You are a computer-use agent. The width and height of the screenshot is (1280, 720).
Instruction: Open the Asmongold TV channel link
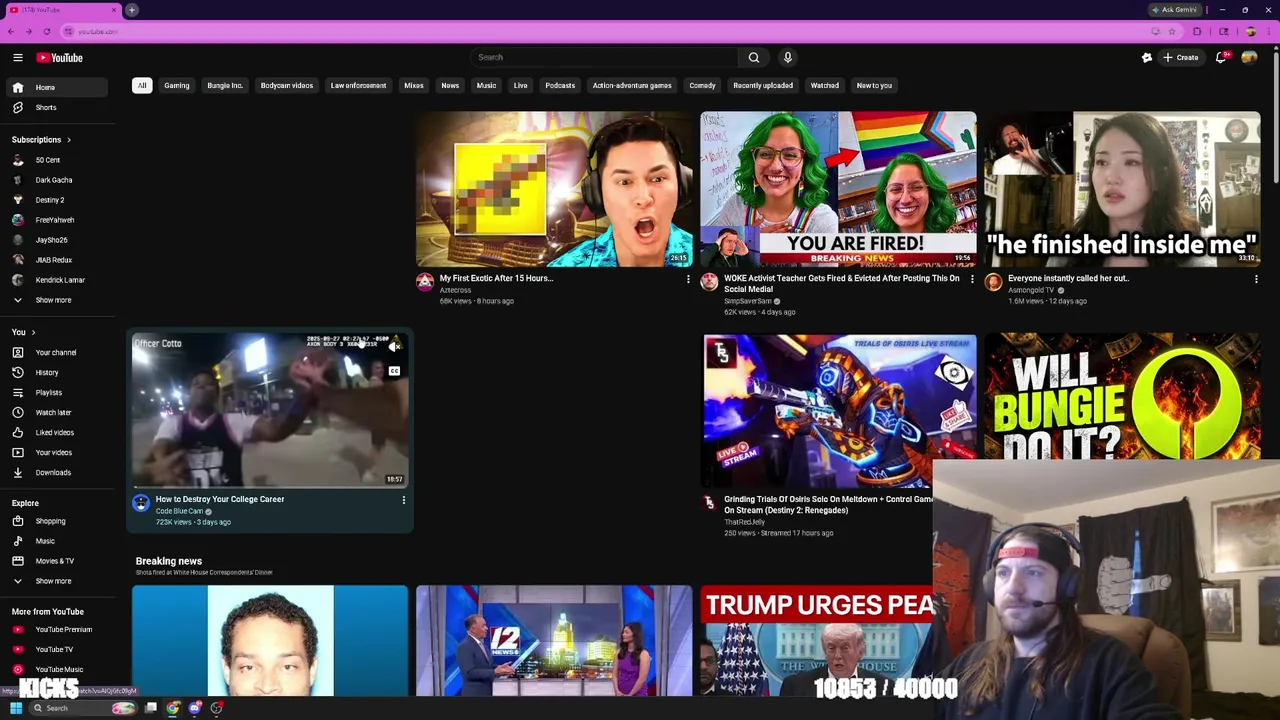1031,290
